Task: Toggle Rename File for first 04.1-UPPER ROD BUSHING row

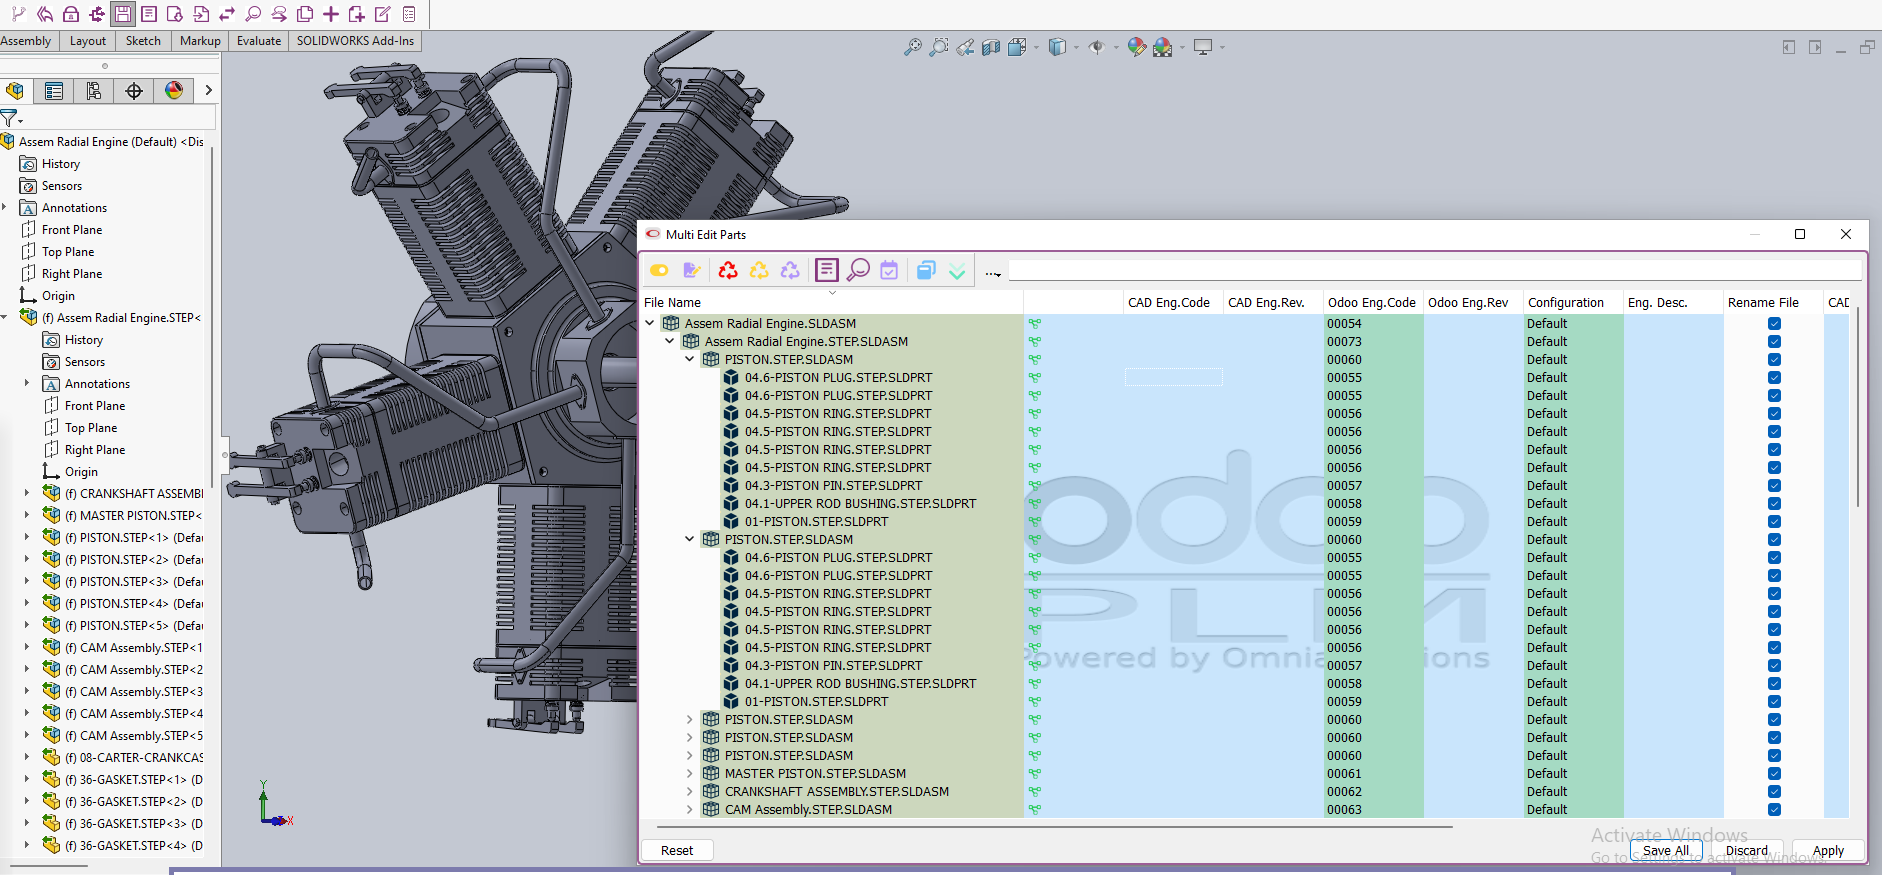Action: tap(1774, 504)
